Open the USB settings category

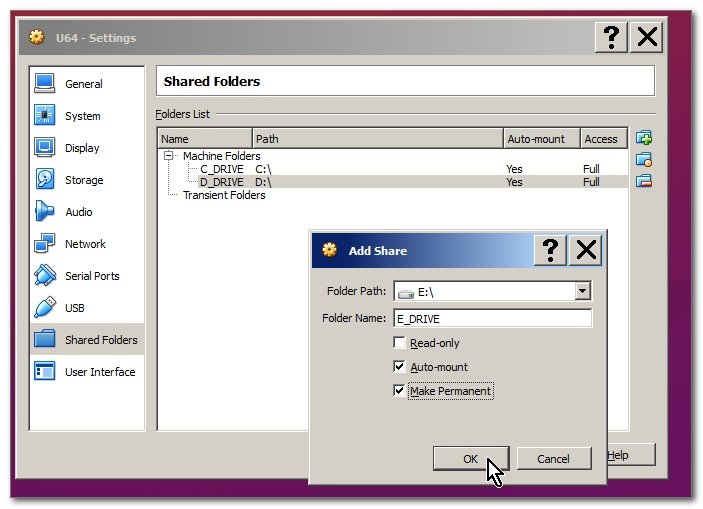[74, 308]
